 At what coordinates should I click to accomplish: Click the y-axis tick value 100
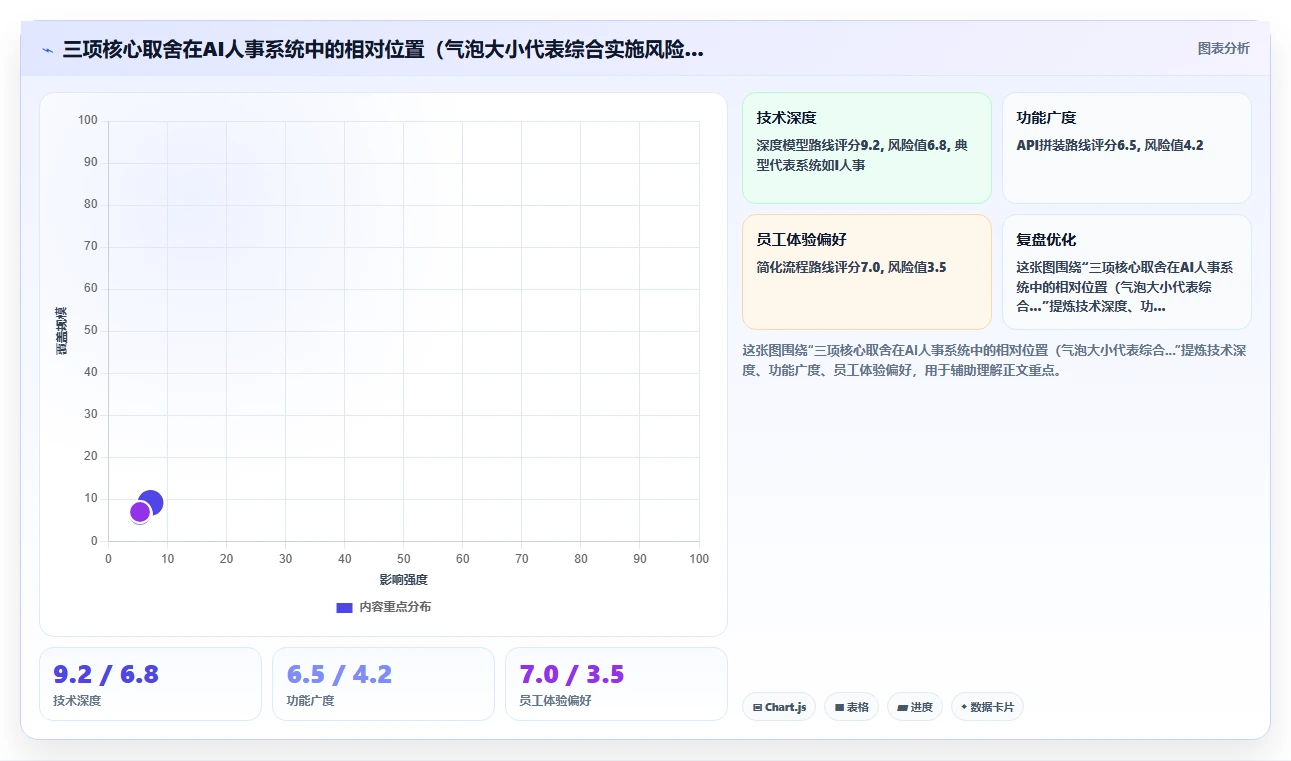pyautogui.click(x=88, y=121)
